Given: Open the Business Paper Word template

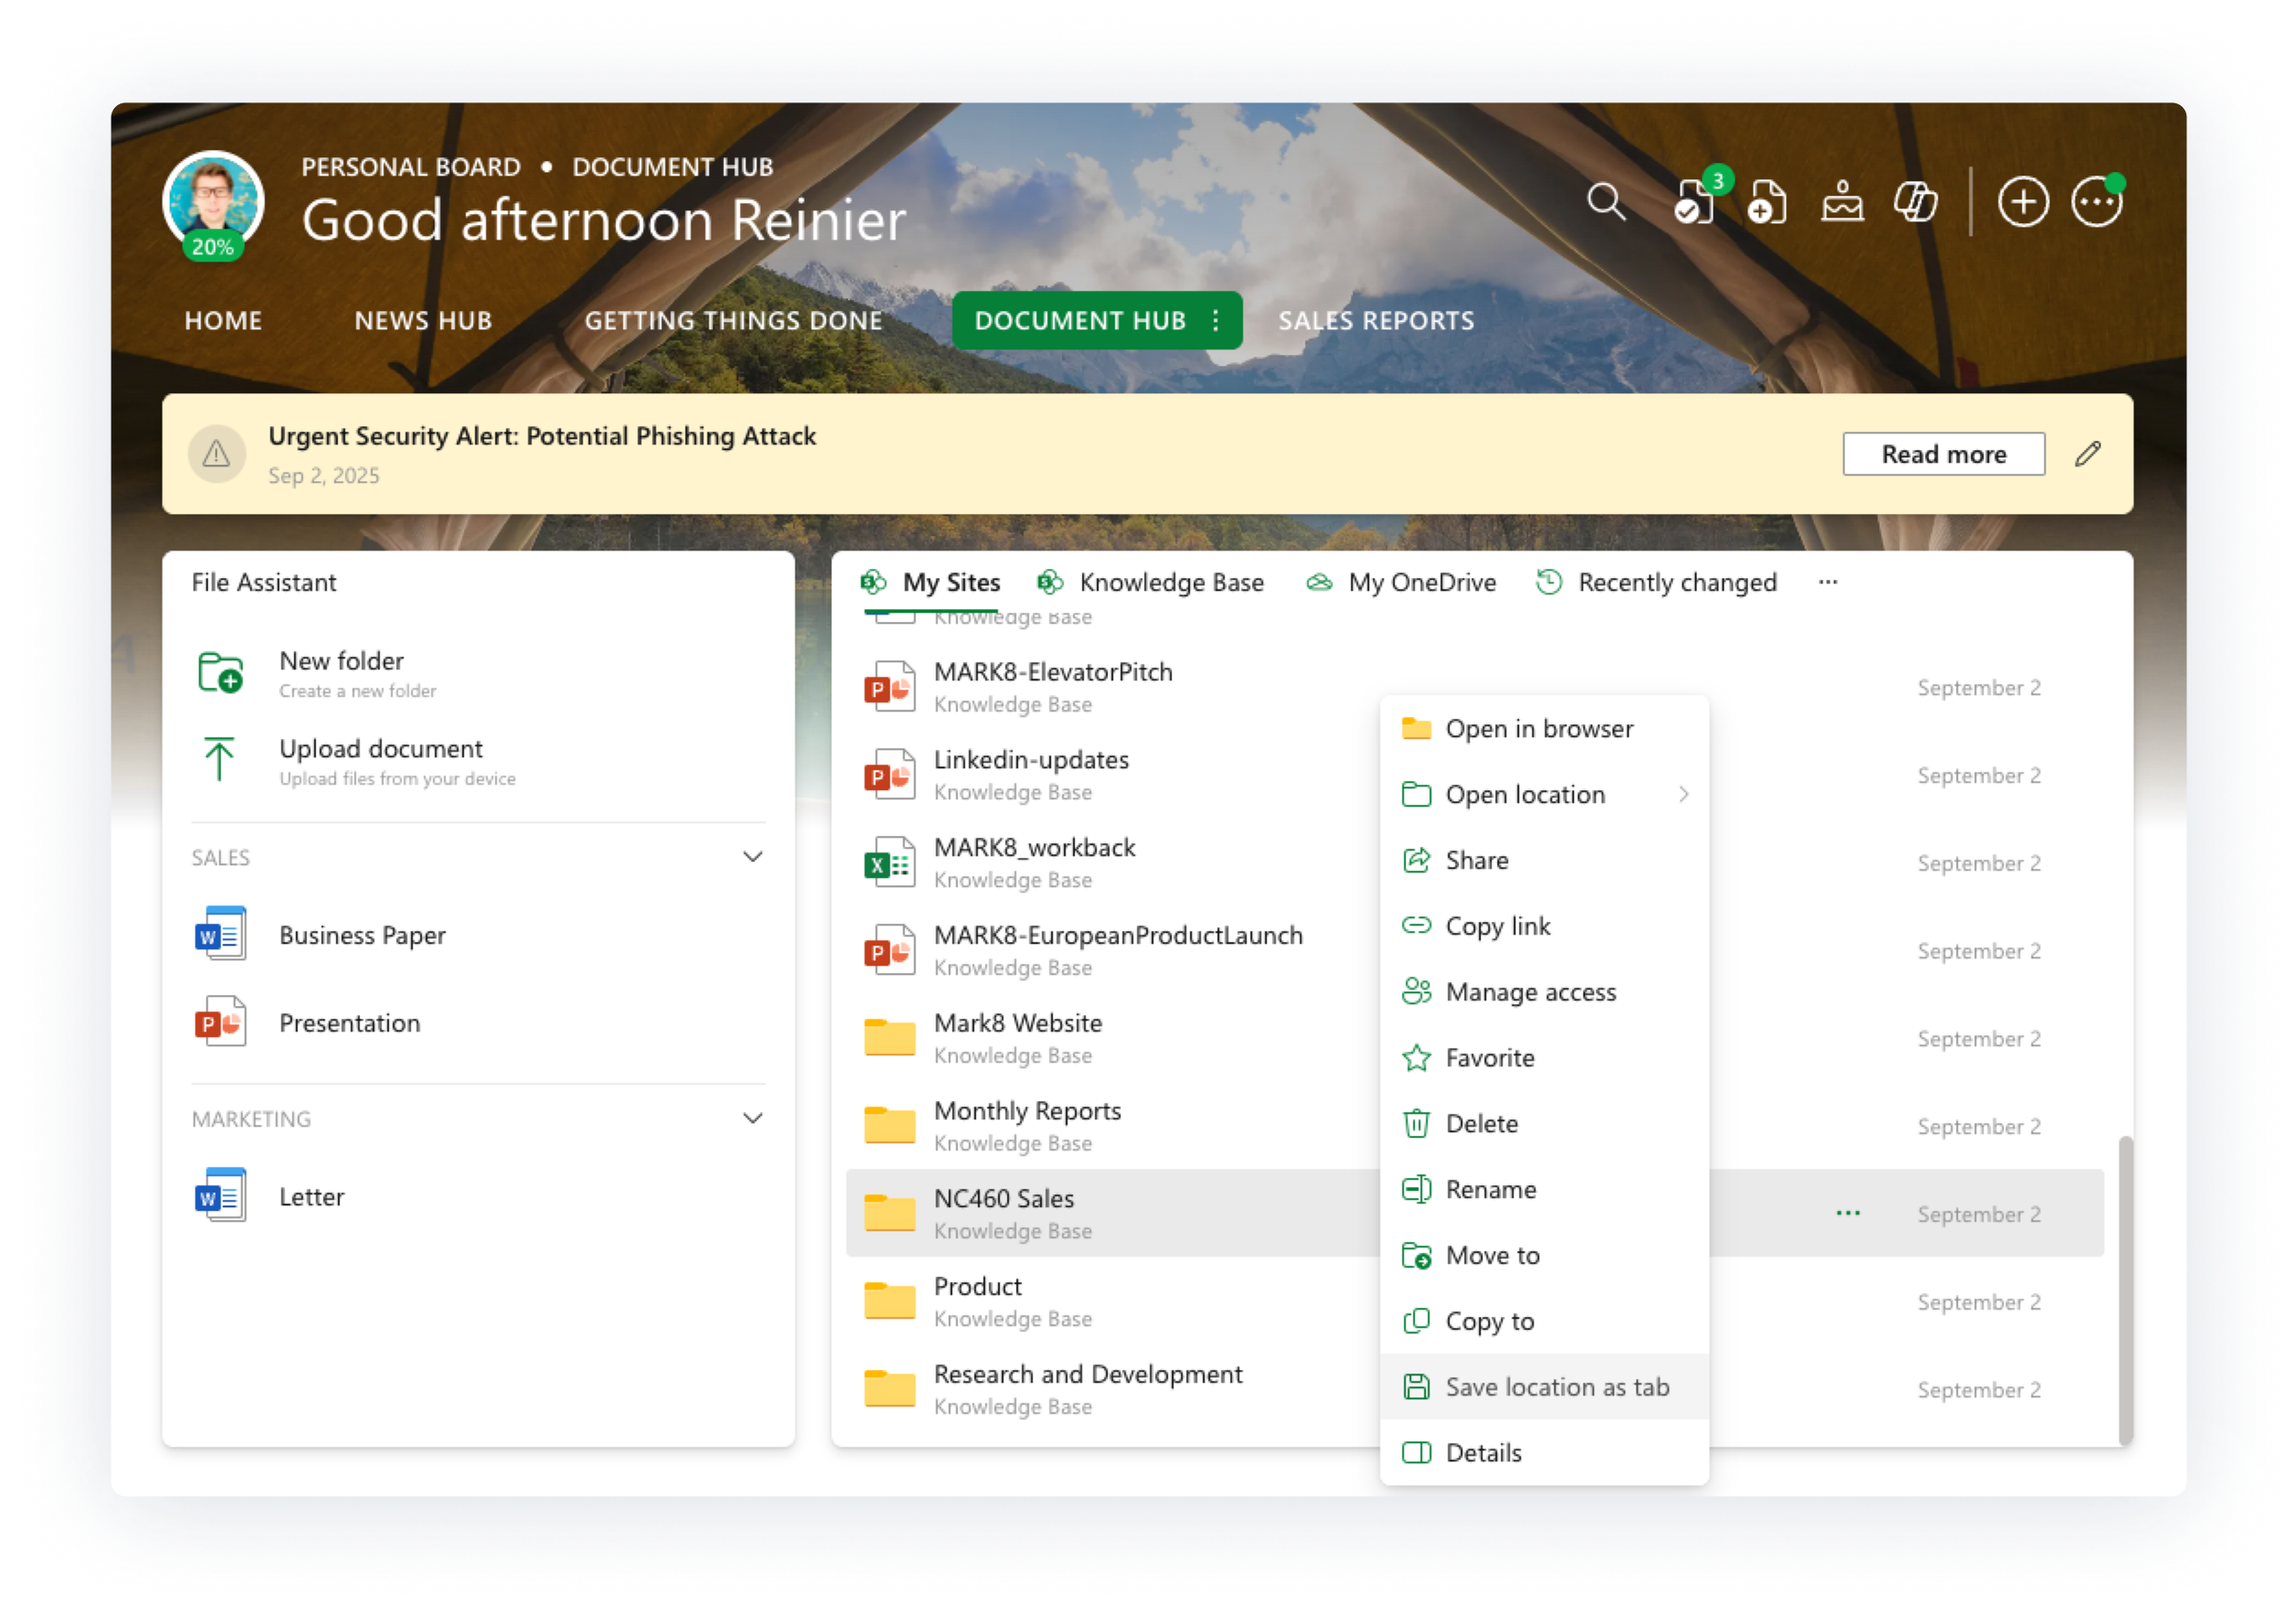Looking at the screenshot, I should pos(362,935).
